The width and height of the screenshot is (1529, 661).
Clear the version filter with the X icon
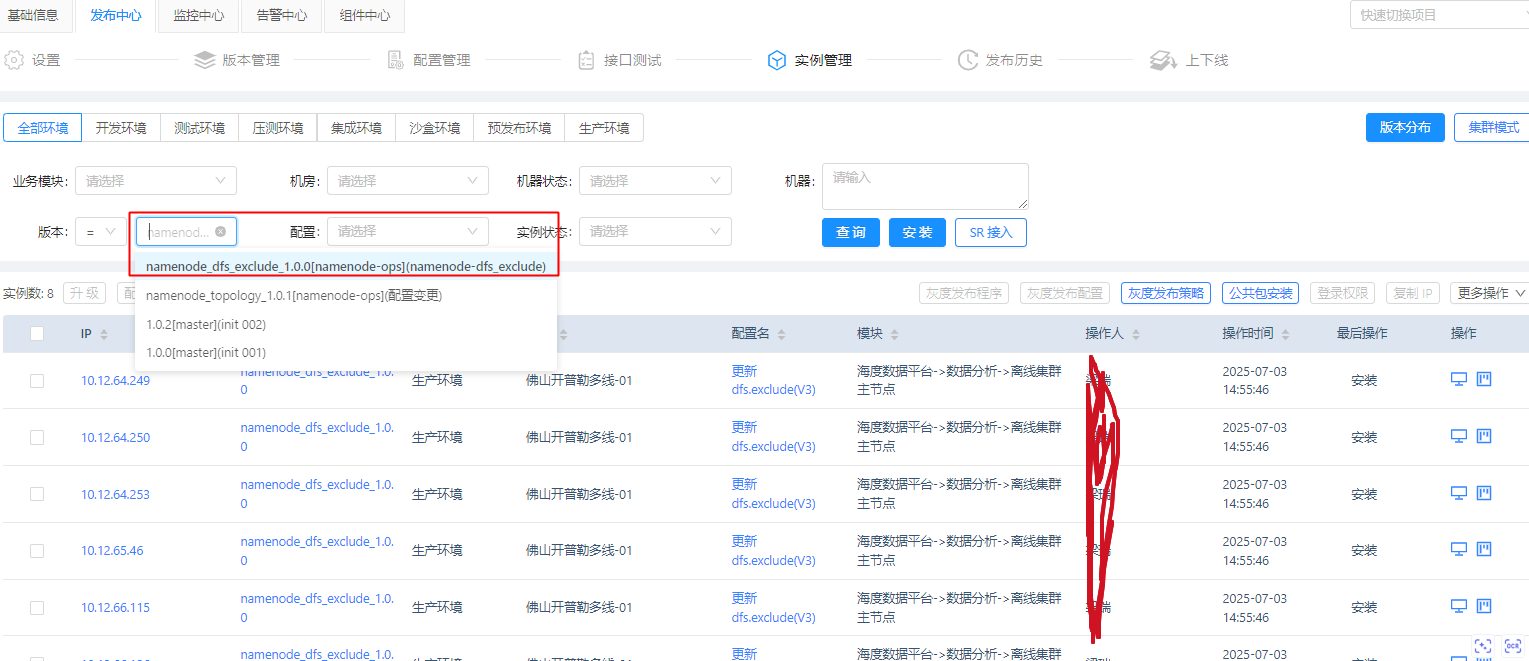[x=220, y=232]
